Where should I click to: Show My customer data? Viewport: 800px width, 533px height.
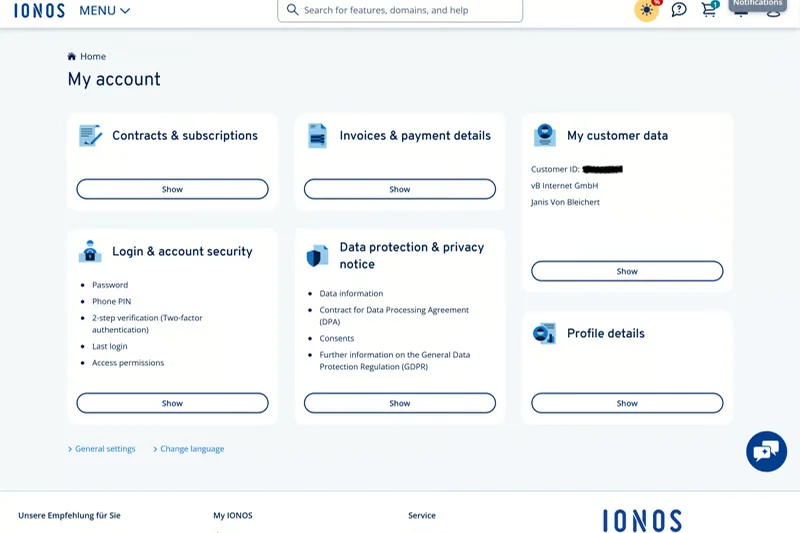tap(627, 271)
